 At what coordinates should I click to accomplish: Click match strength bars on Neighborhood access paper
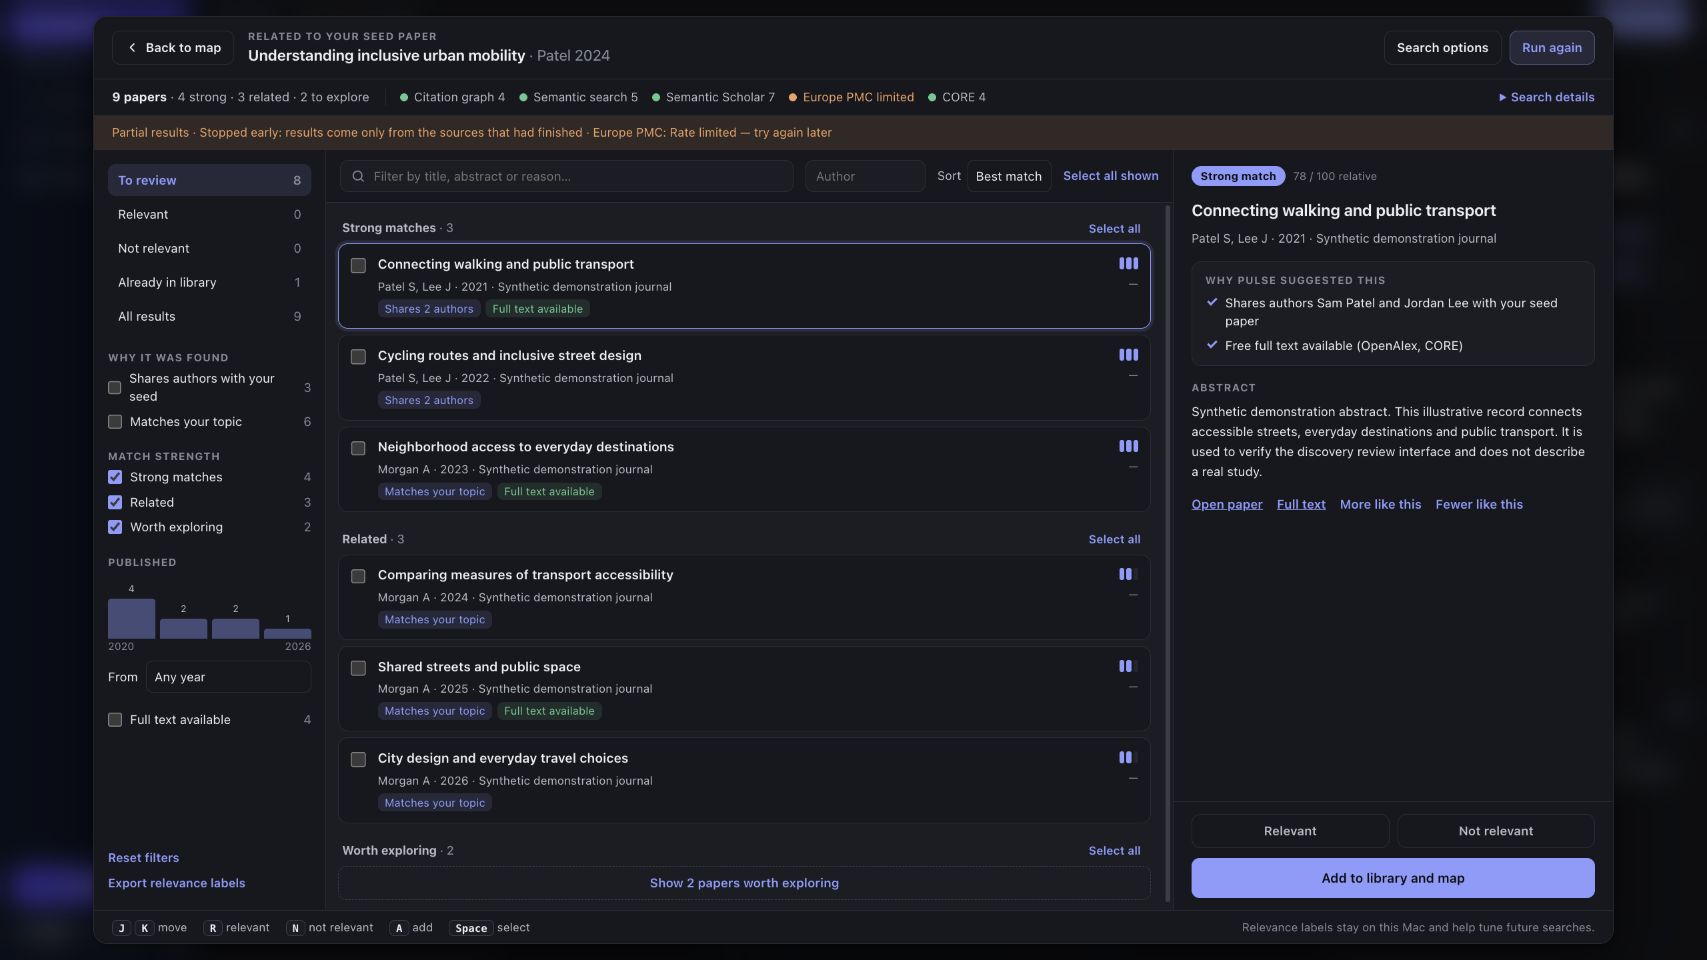(x=1128, y=447)
